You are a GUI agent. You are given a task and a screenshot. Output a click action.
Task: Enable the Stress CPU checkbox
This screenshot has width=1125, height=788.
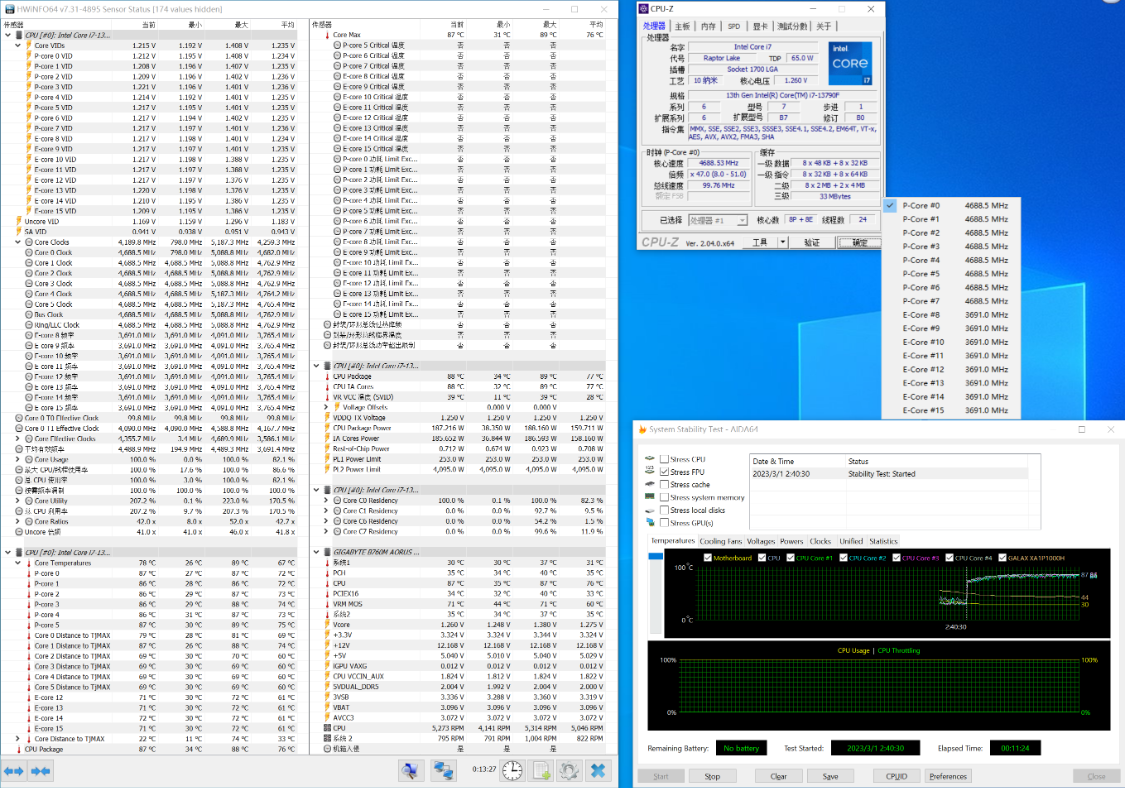point(664,459)
